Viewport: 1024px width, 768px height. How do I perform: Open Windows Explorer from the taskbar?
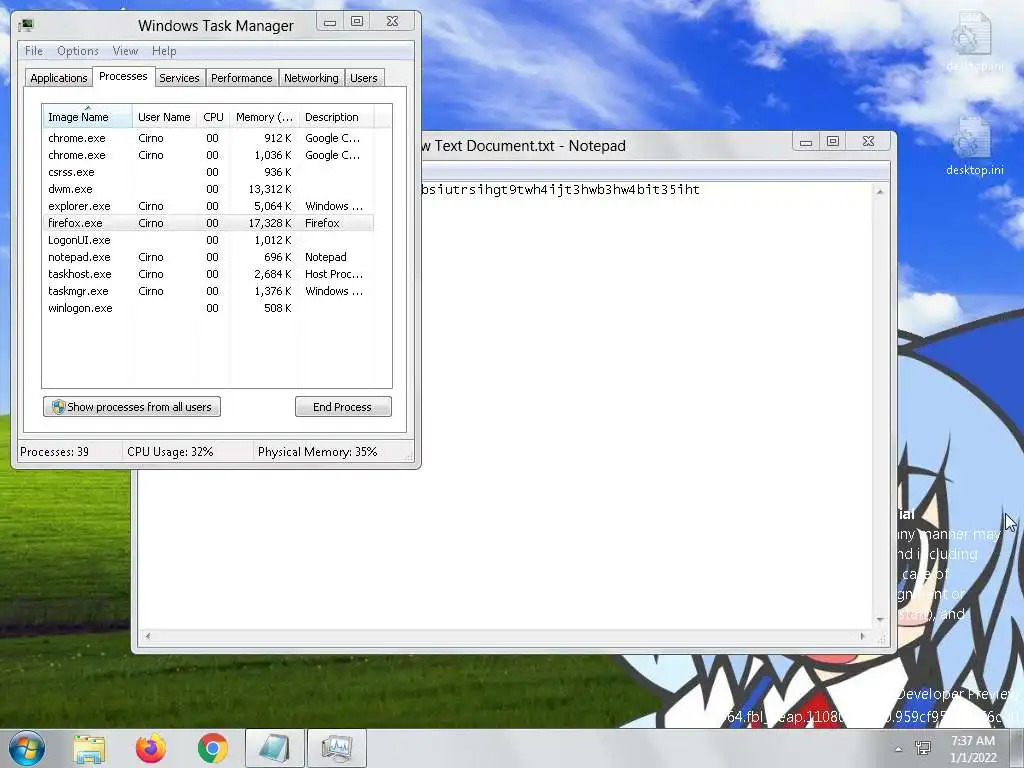point(89,749)
